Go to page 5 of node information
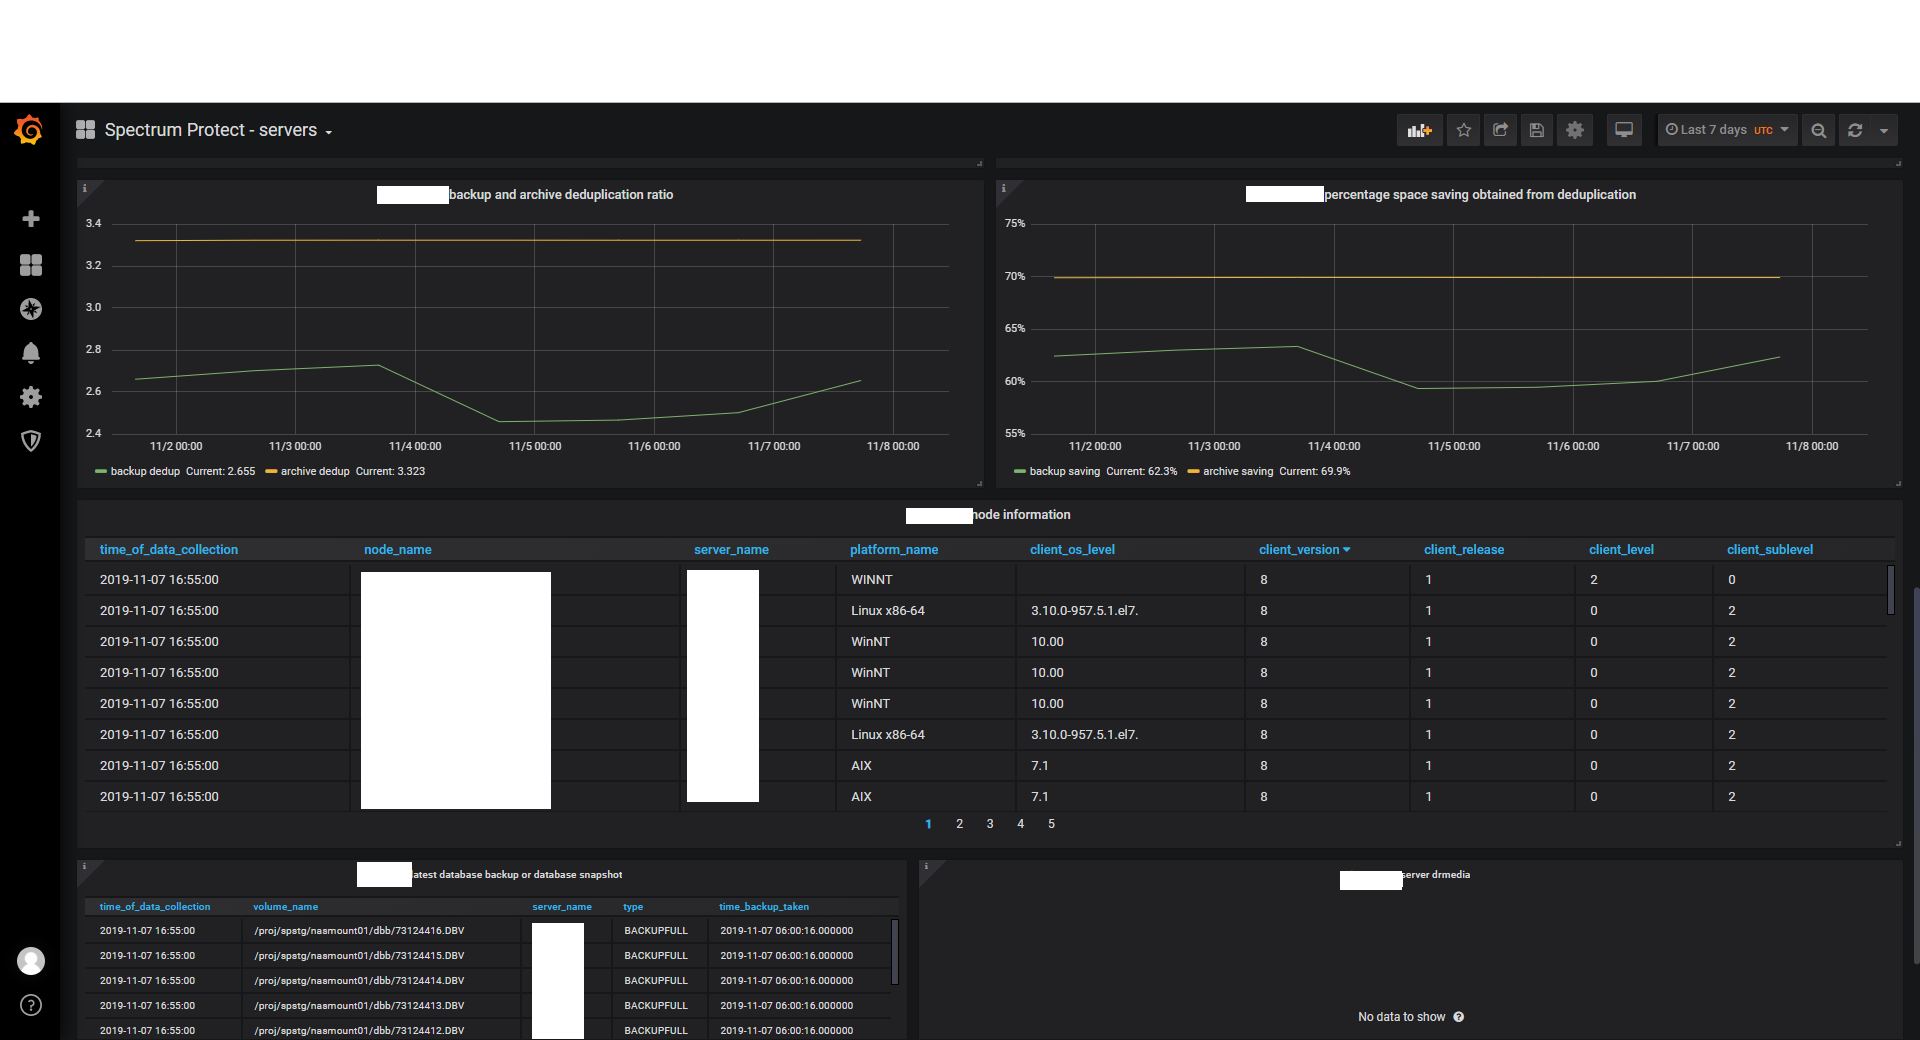The width and height of the screenshot is (1920, 1040). [1051, 824]
